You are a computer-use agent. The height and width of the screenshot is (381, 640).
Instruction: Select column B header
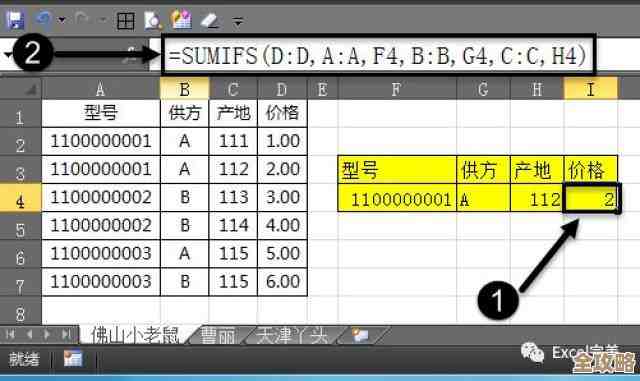[x=184, y=89]
